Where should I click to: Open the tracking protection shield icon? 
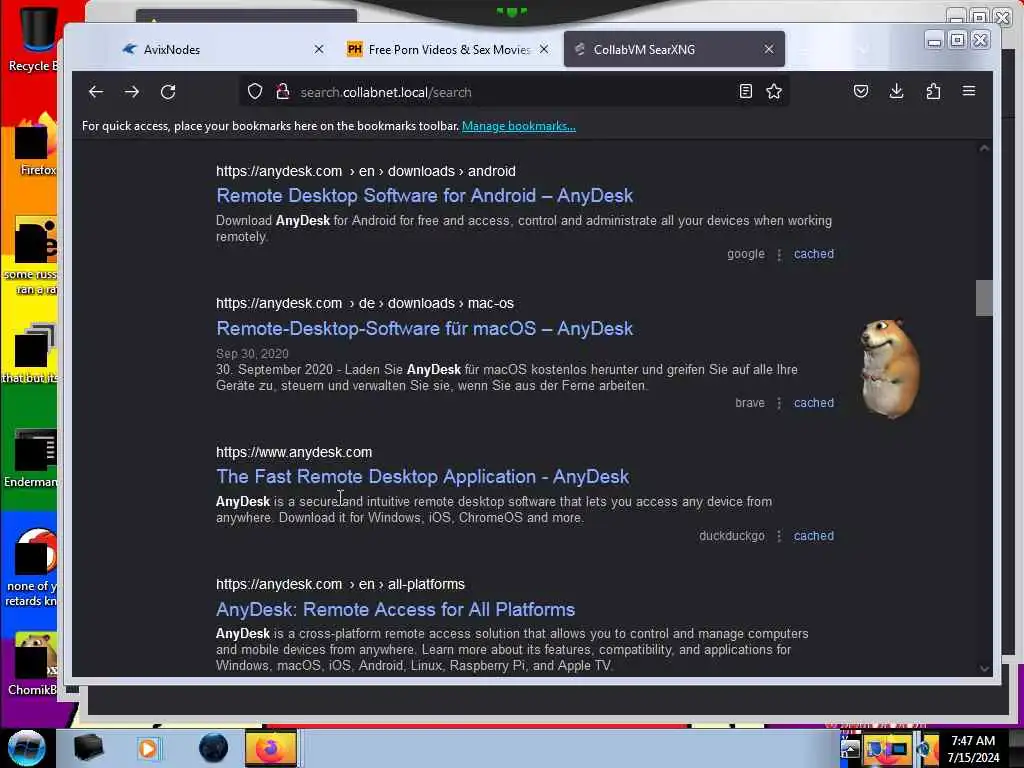[x=255, y=92]
